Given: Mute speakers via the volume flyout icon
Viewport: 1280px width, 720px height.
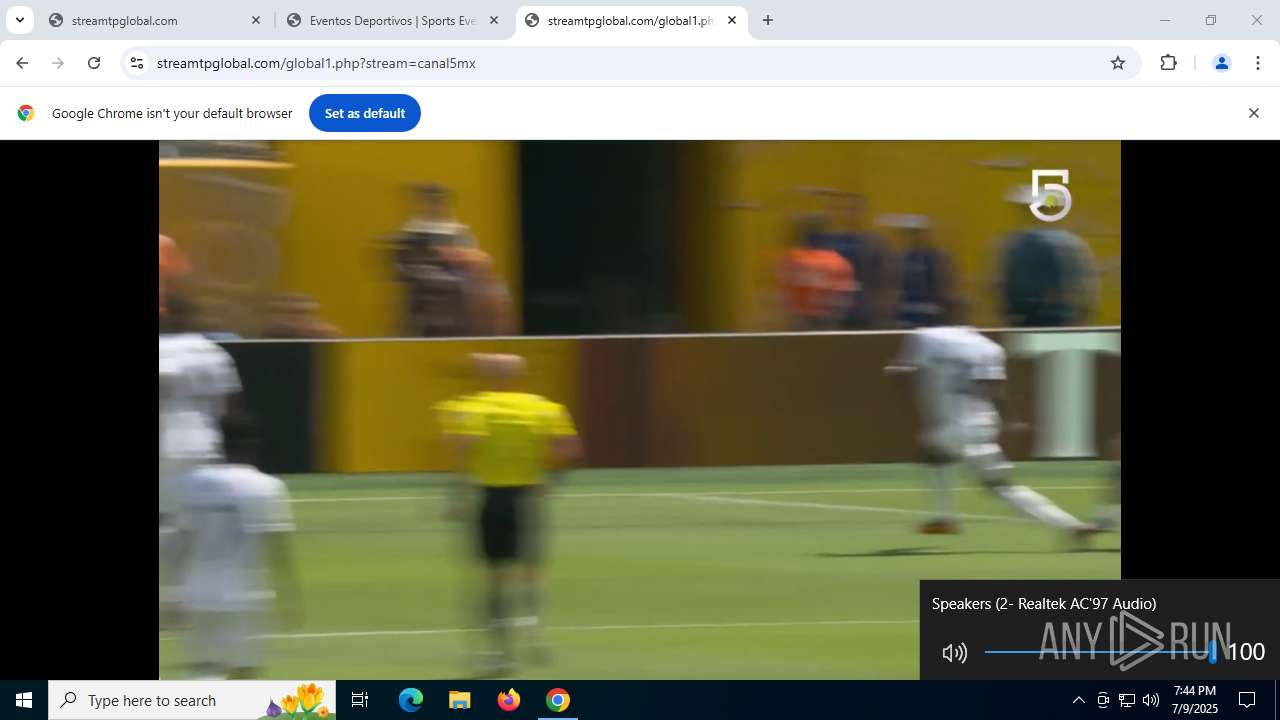Looking at the screenshot, I should pyautogui.click(x=955, y=653).
